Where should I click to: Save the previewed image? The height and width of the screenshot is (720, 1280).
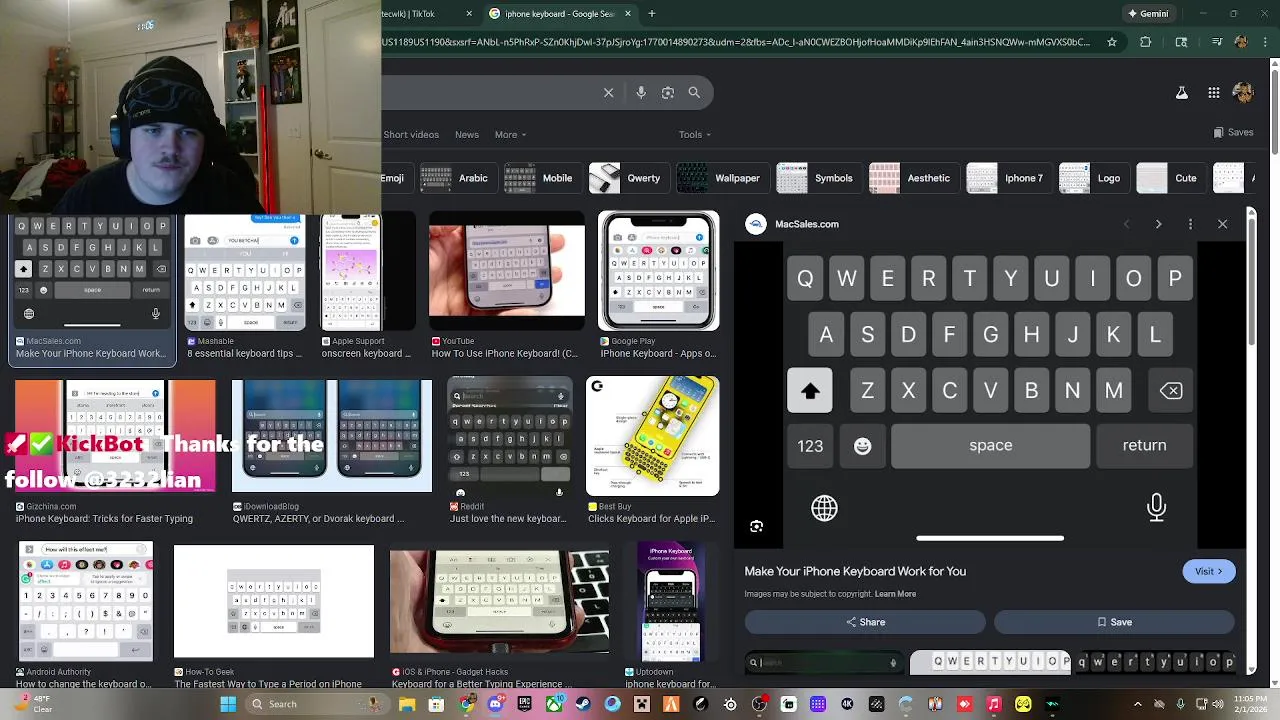(1114, 622)
